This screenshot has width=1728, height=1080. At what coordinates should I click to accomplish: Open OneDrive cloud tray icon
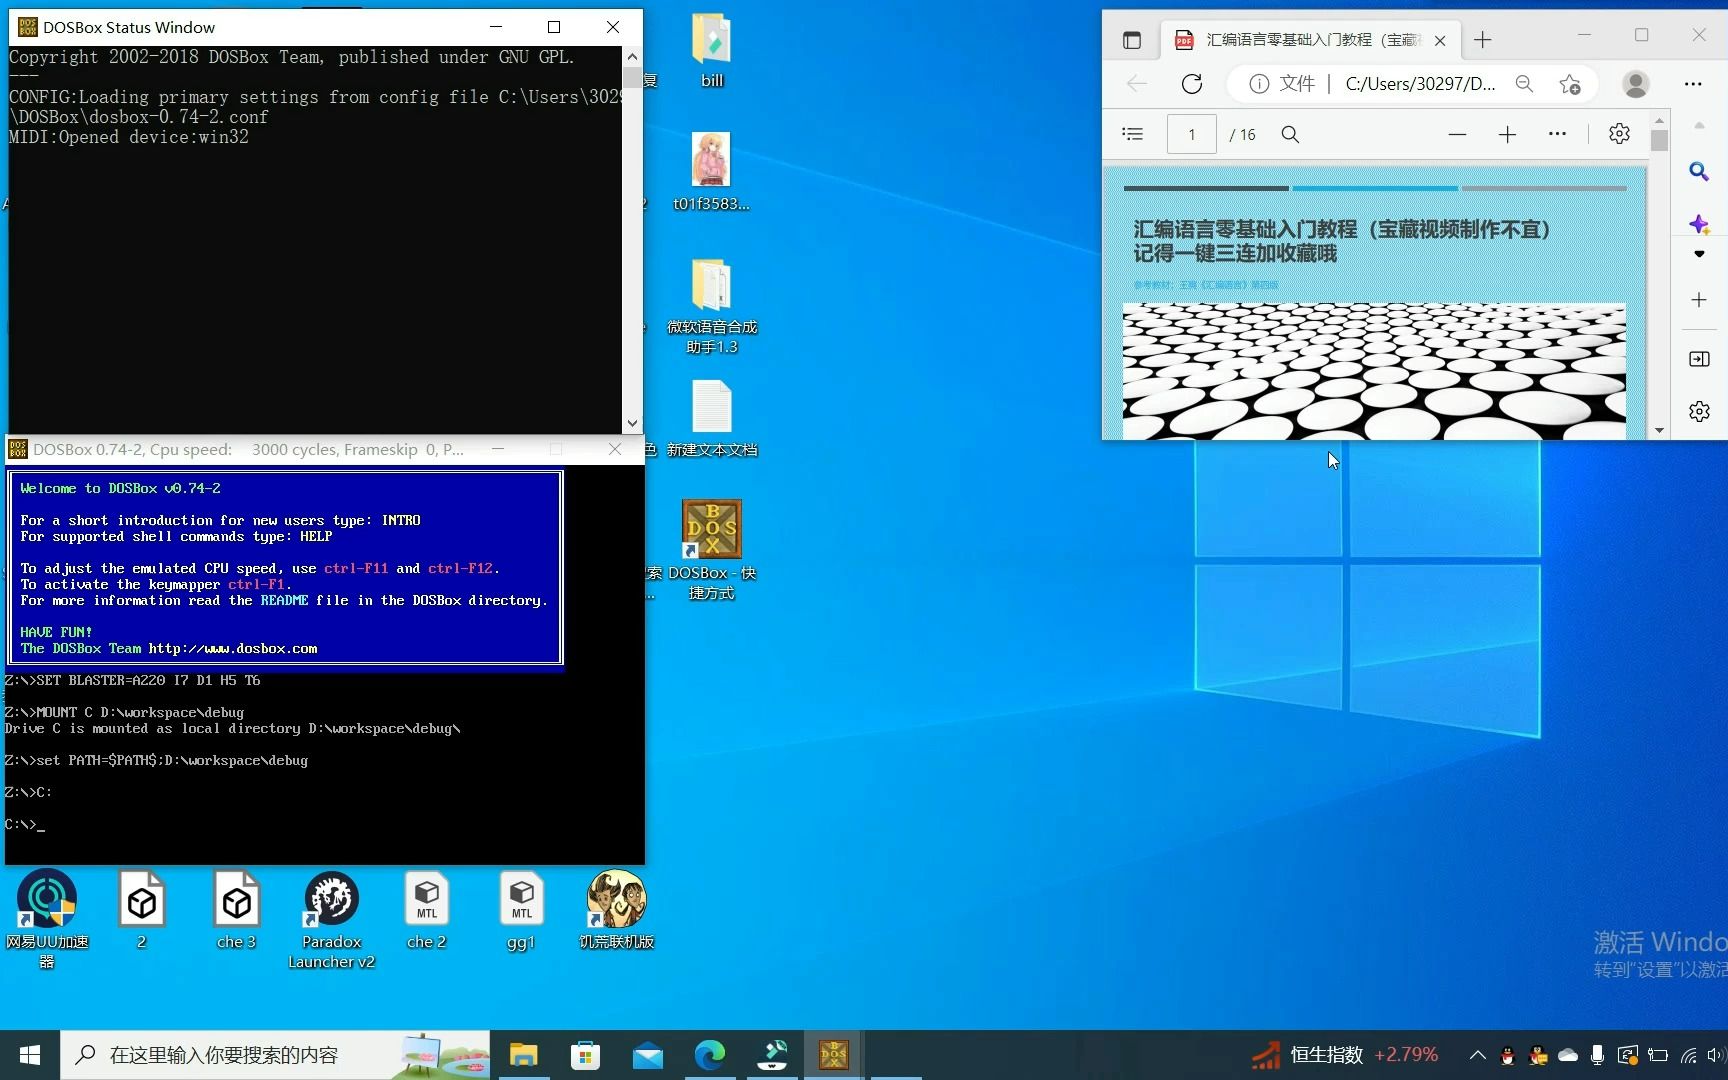coord(1568,1055)
